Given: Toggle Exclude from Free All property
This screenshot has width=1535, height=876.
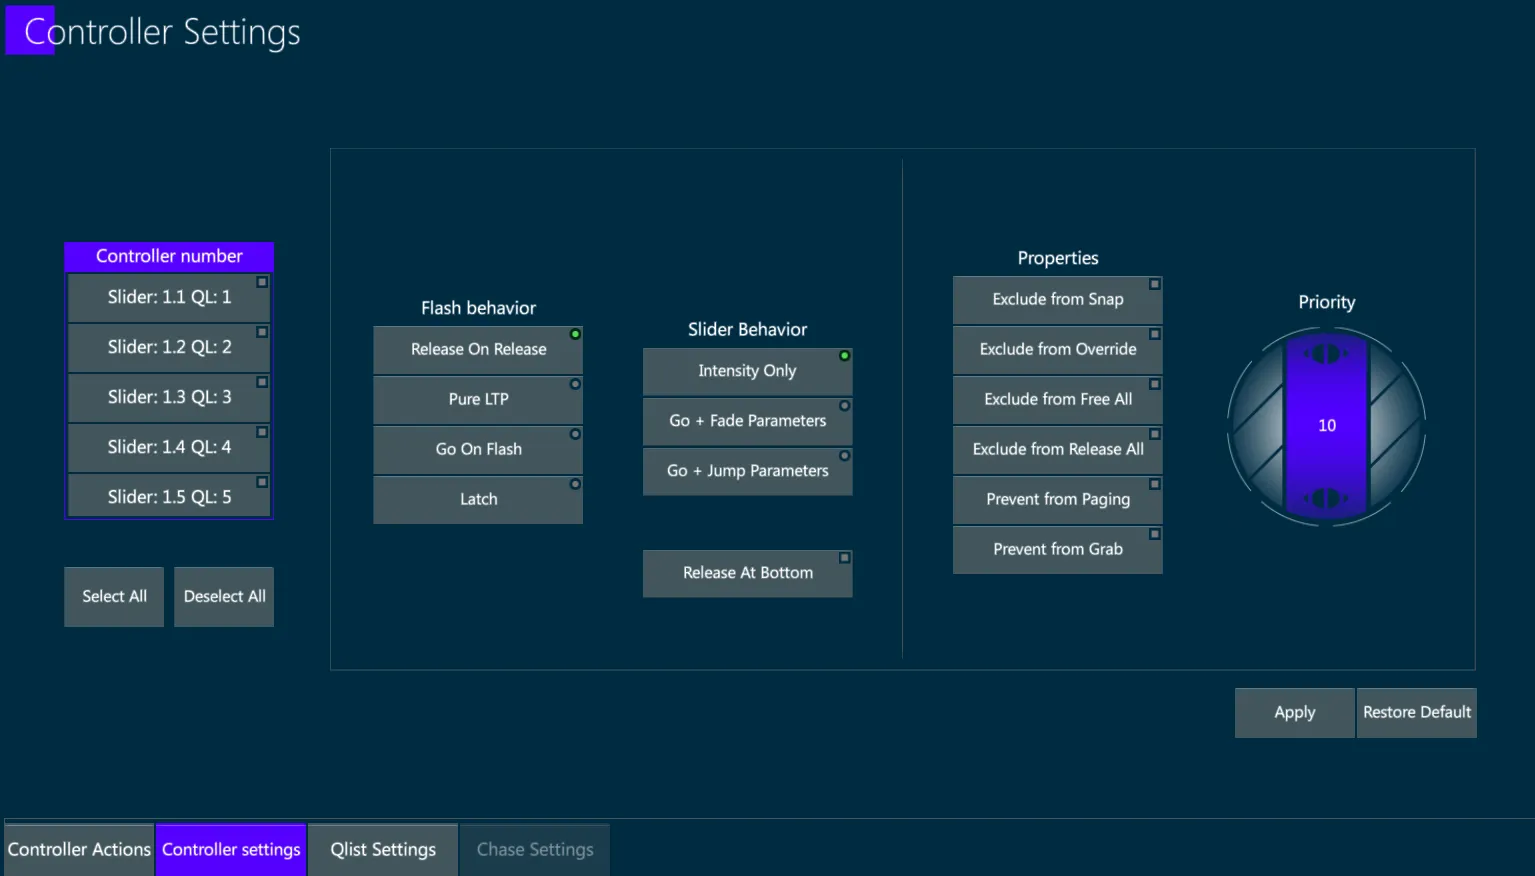Looking at the screenshot, I should 1058,399.
